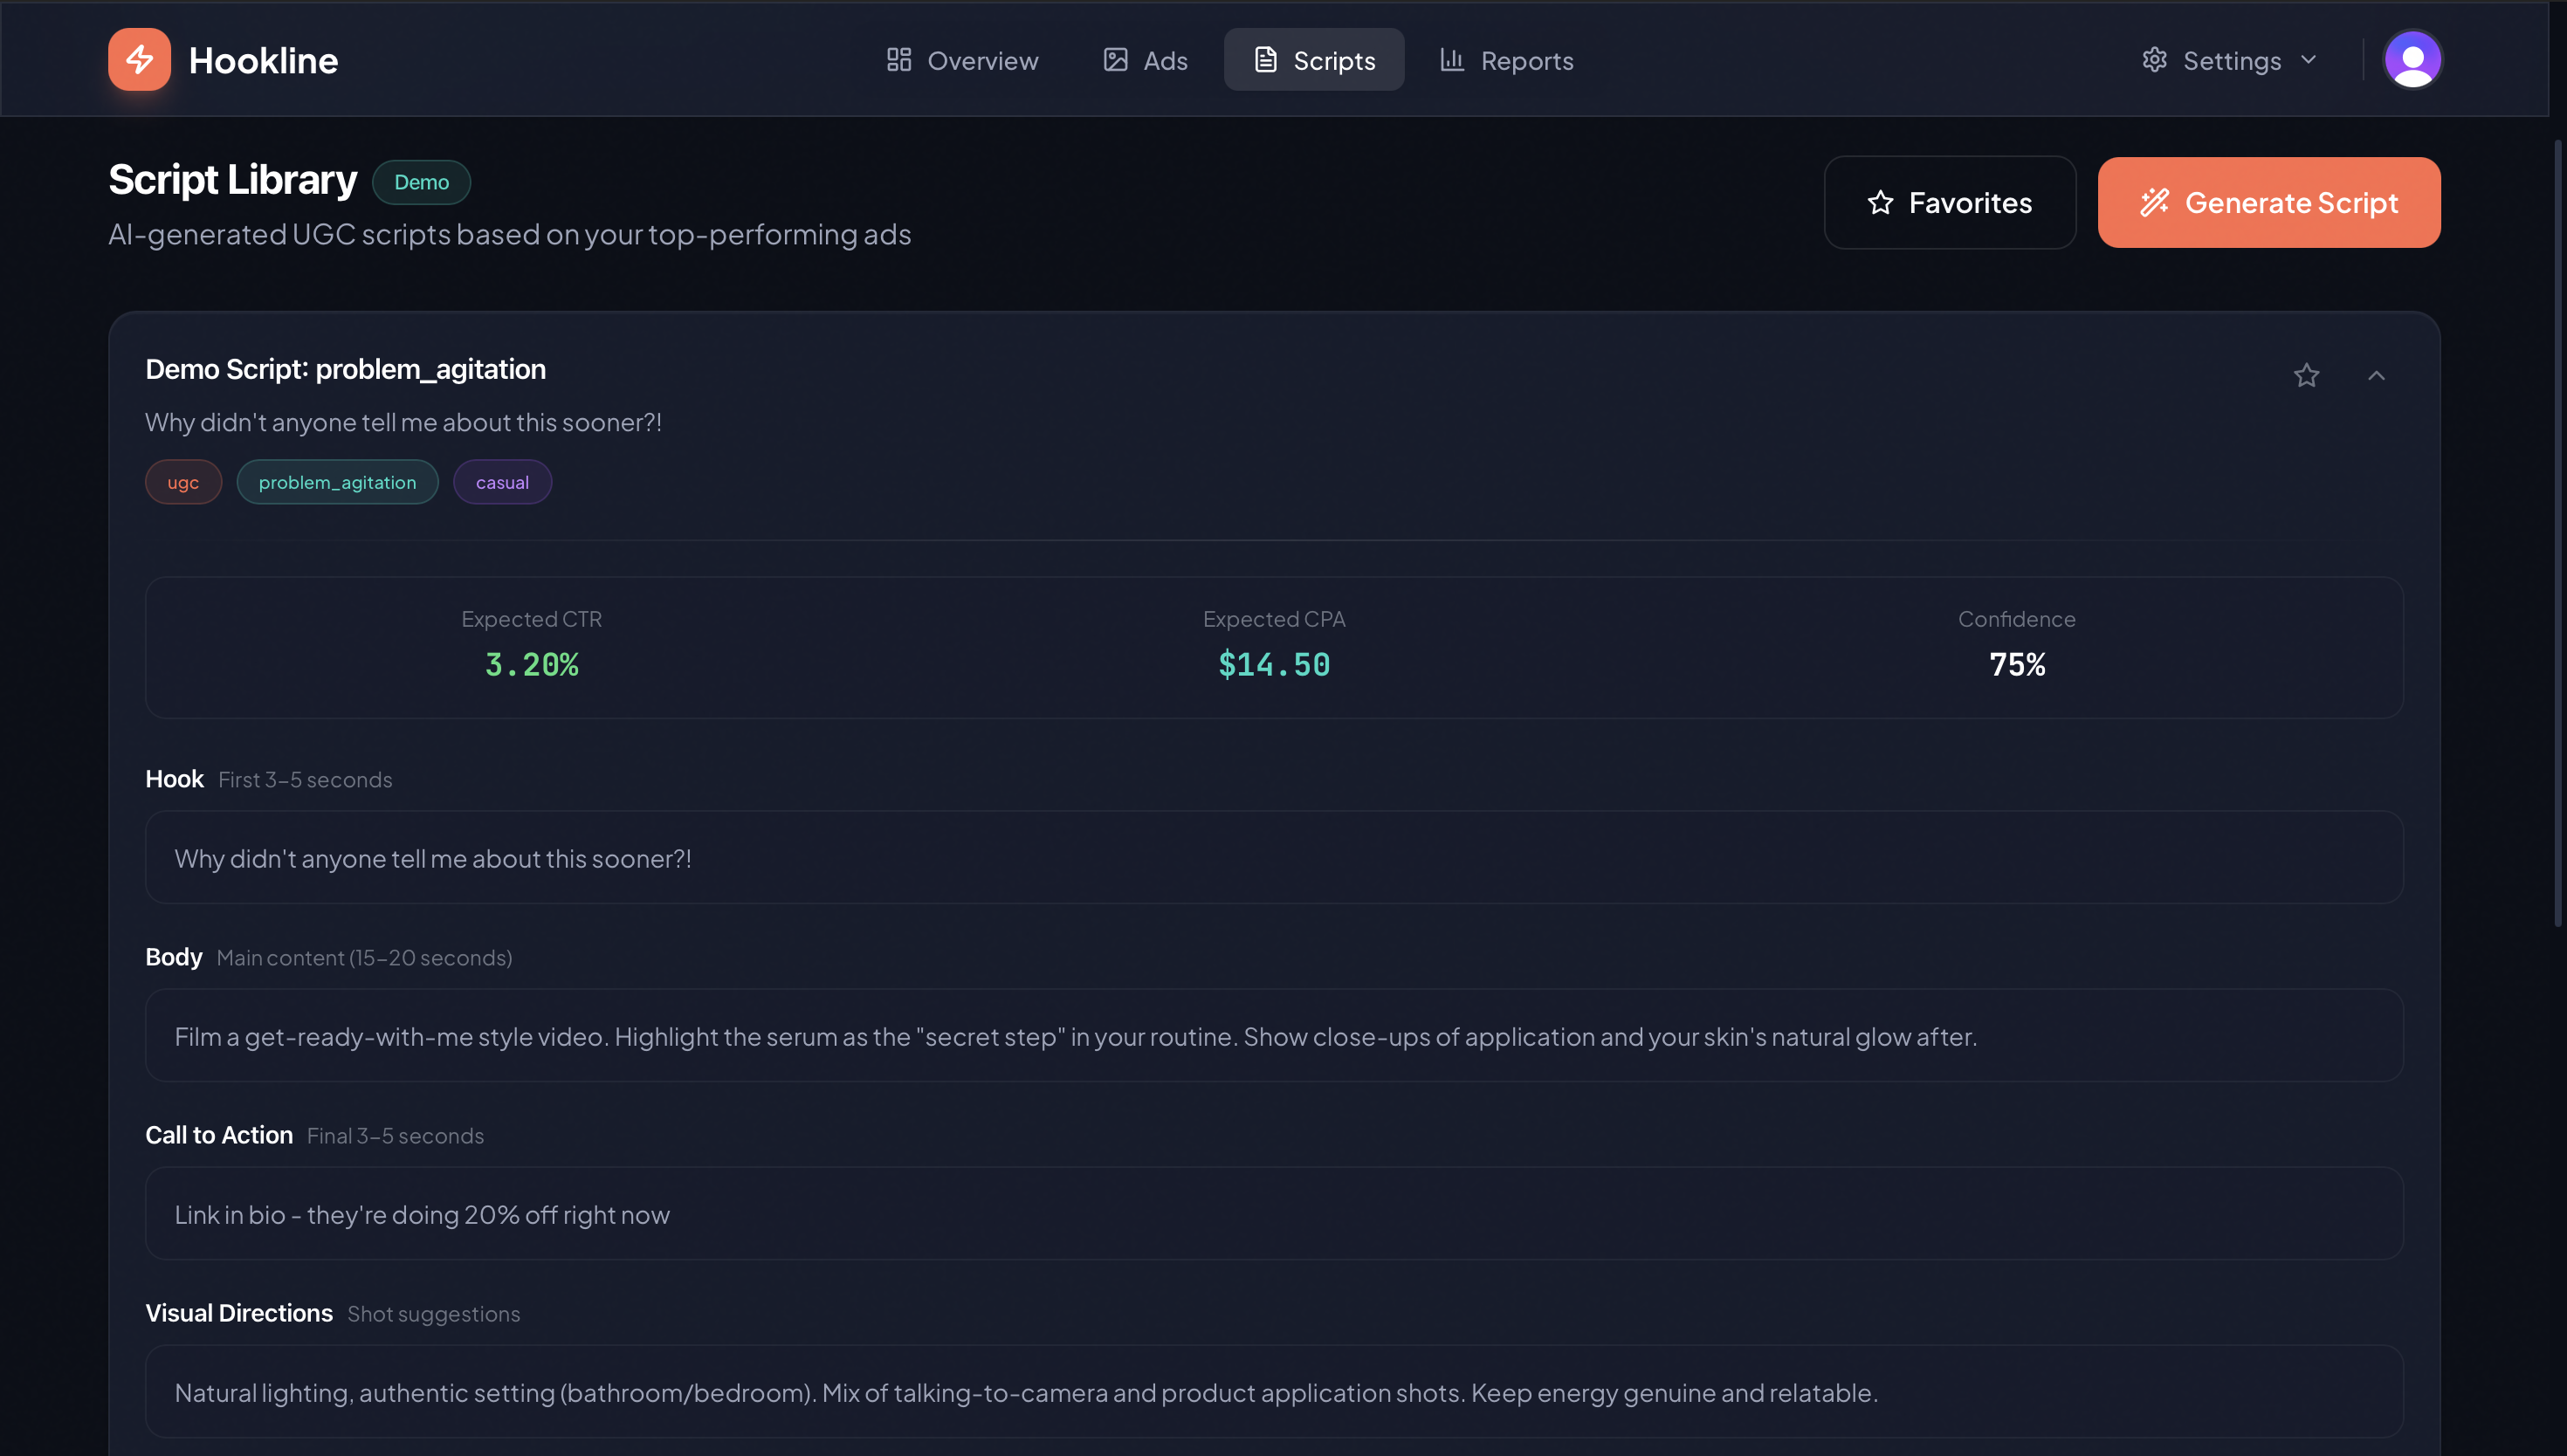Click the Reports bar chart icon
The width and height of the screenshot is (2567, 1456).
coord(1451,60)
